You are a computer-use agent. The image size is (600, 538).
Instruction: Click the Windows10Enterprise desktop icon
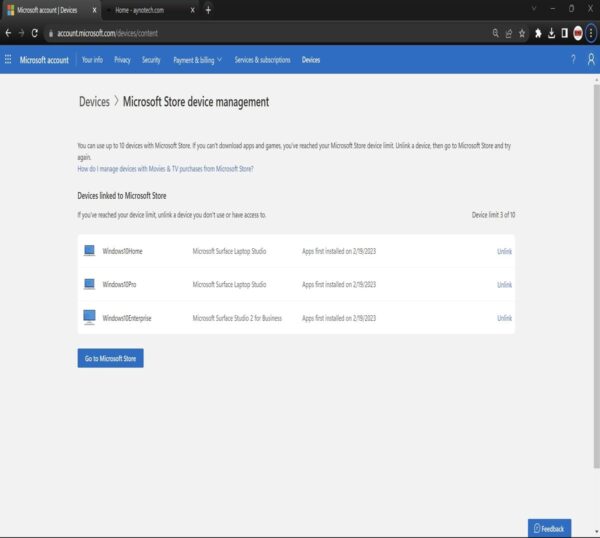(x=89, y=317)
